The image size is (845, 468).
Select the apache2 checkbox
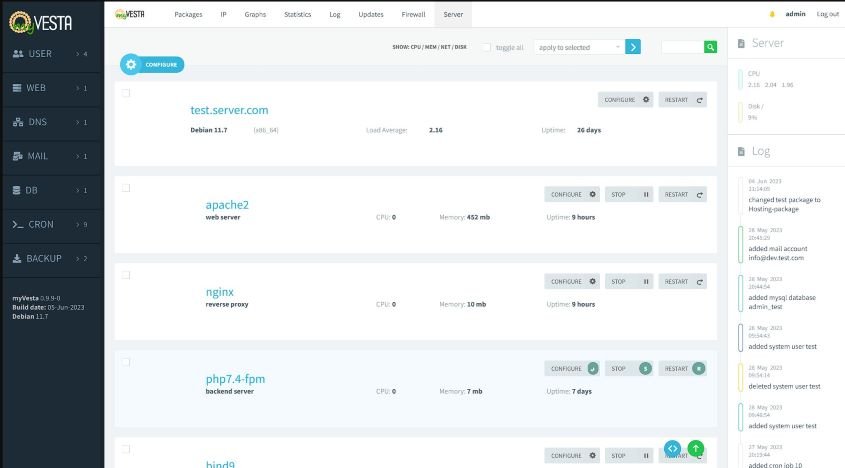click(x=126, y=188)
